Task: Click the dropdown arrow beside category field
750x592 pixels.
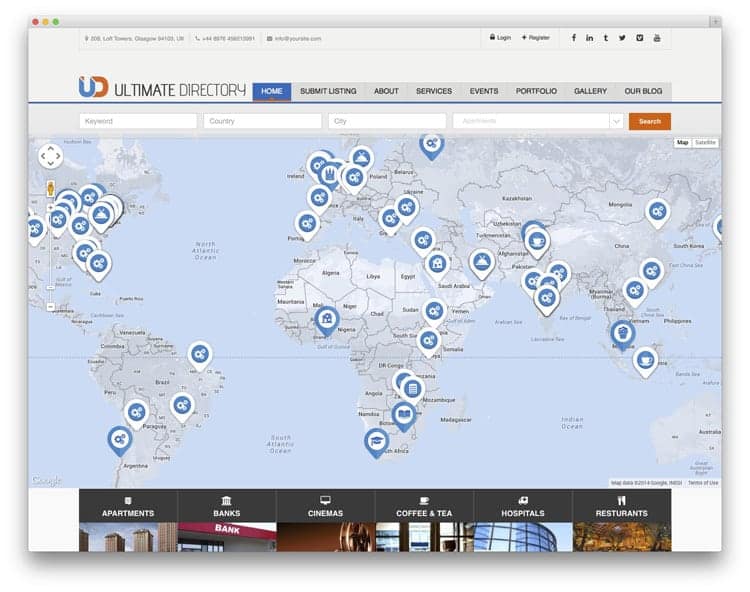Action: pos(616,121)
